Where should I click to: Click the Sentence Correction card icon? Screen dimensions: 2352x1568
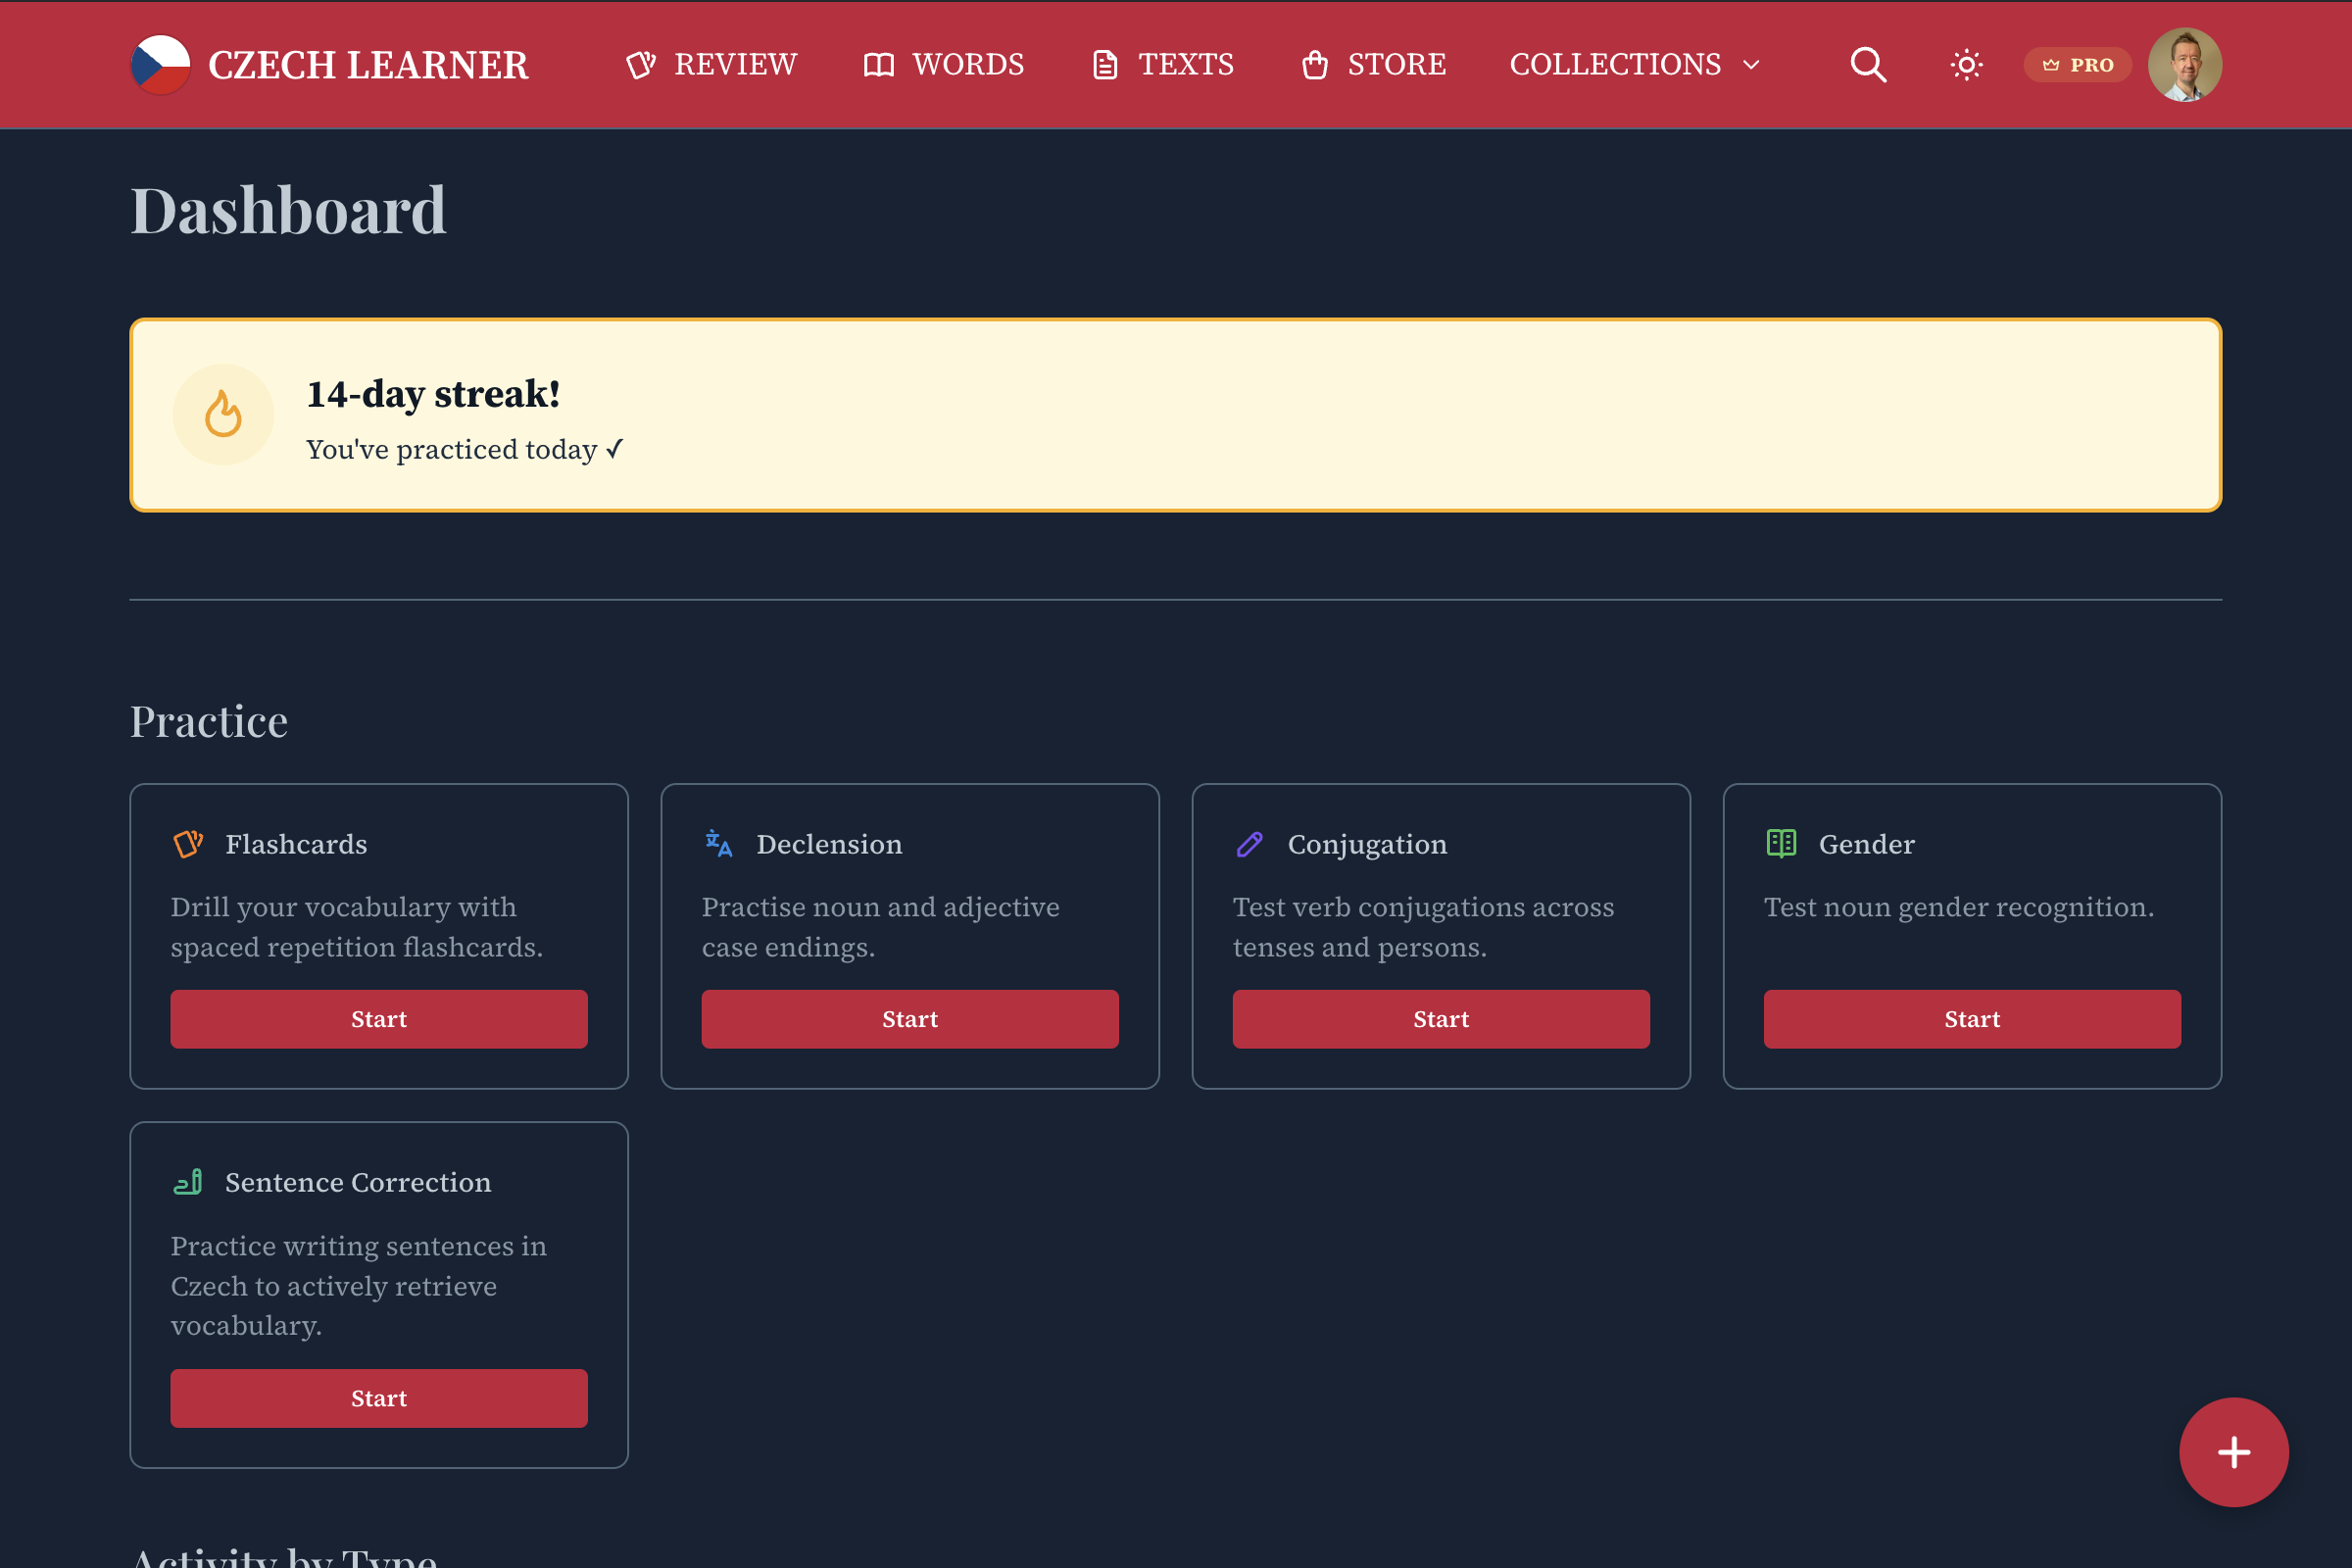coord(187,1182)
